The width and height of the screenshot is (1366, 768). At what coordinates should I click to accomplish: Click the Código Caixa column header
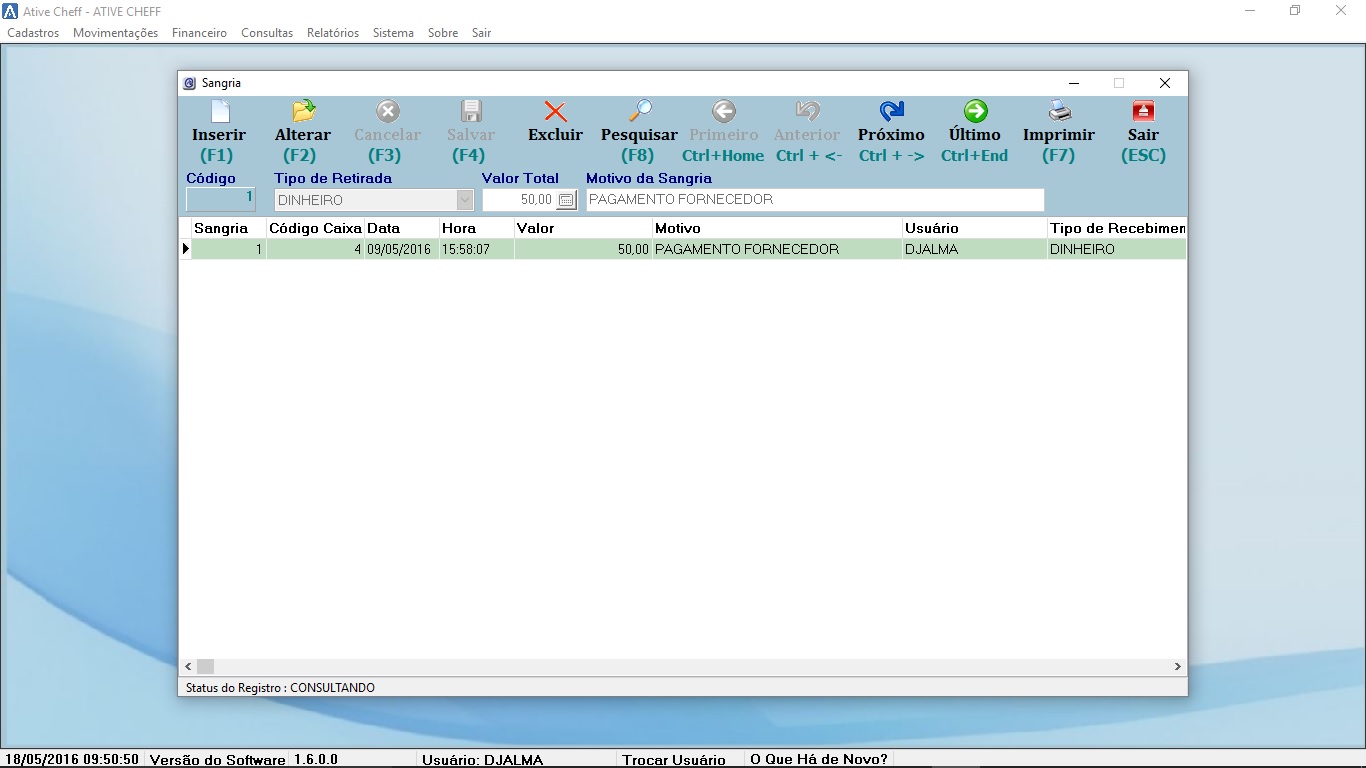click(x=315, y=228)
